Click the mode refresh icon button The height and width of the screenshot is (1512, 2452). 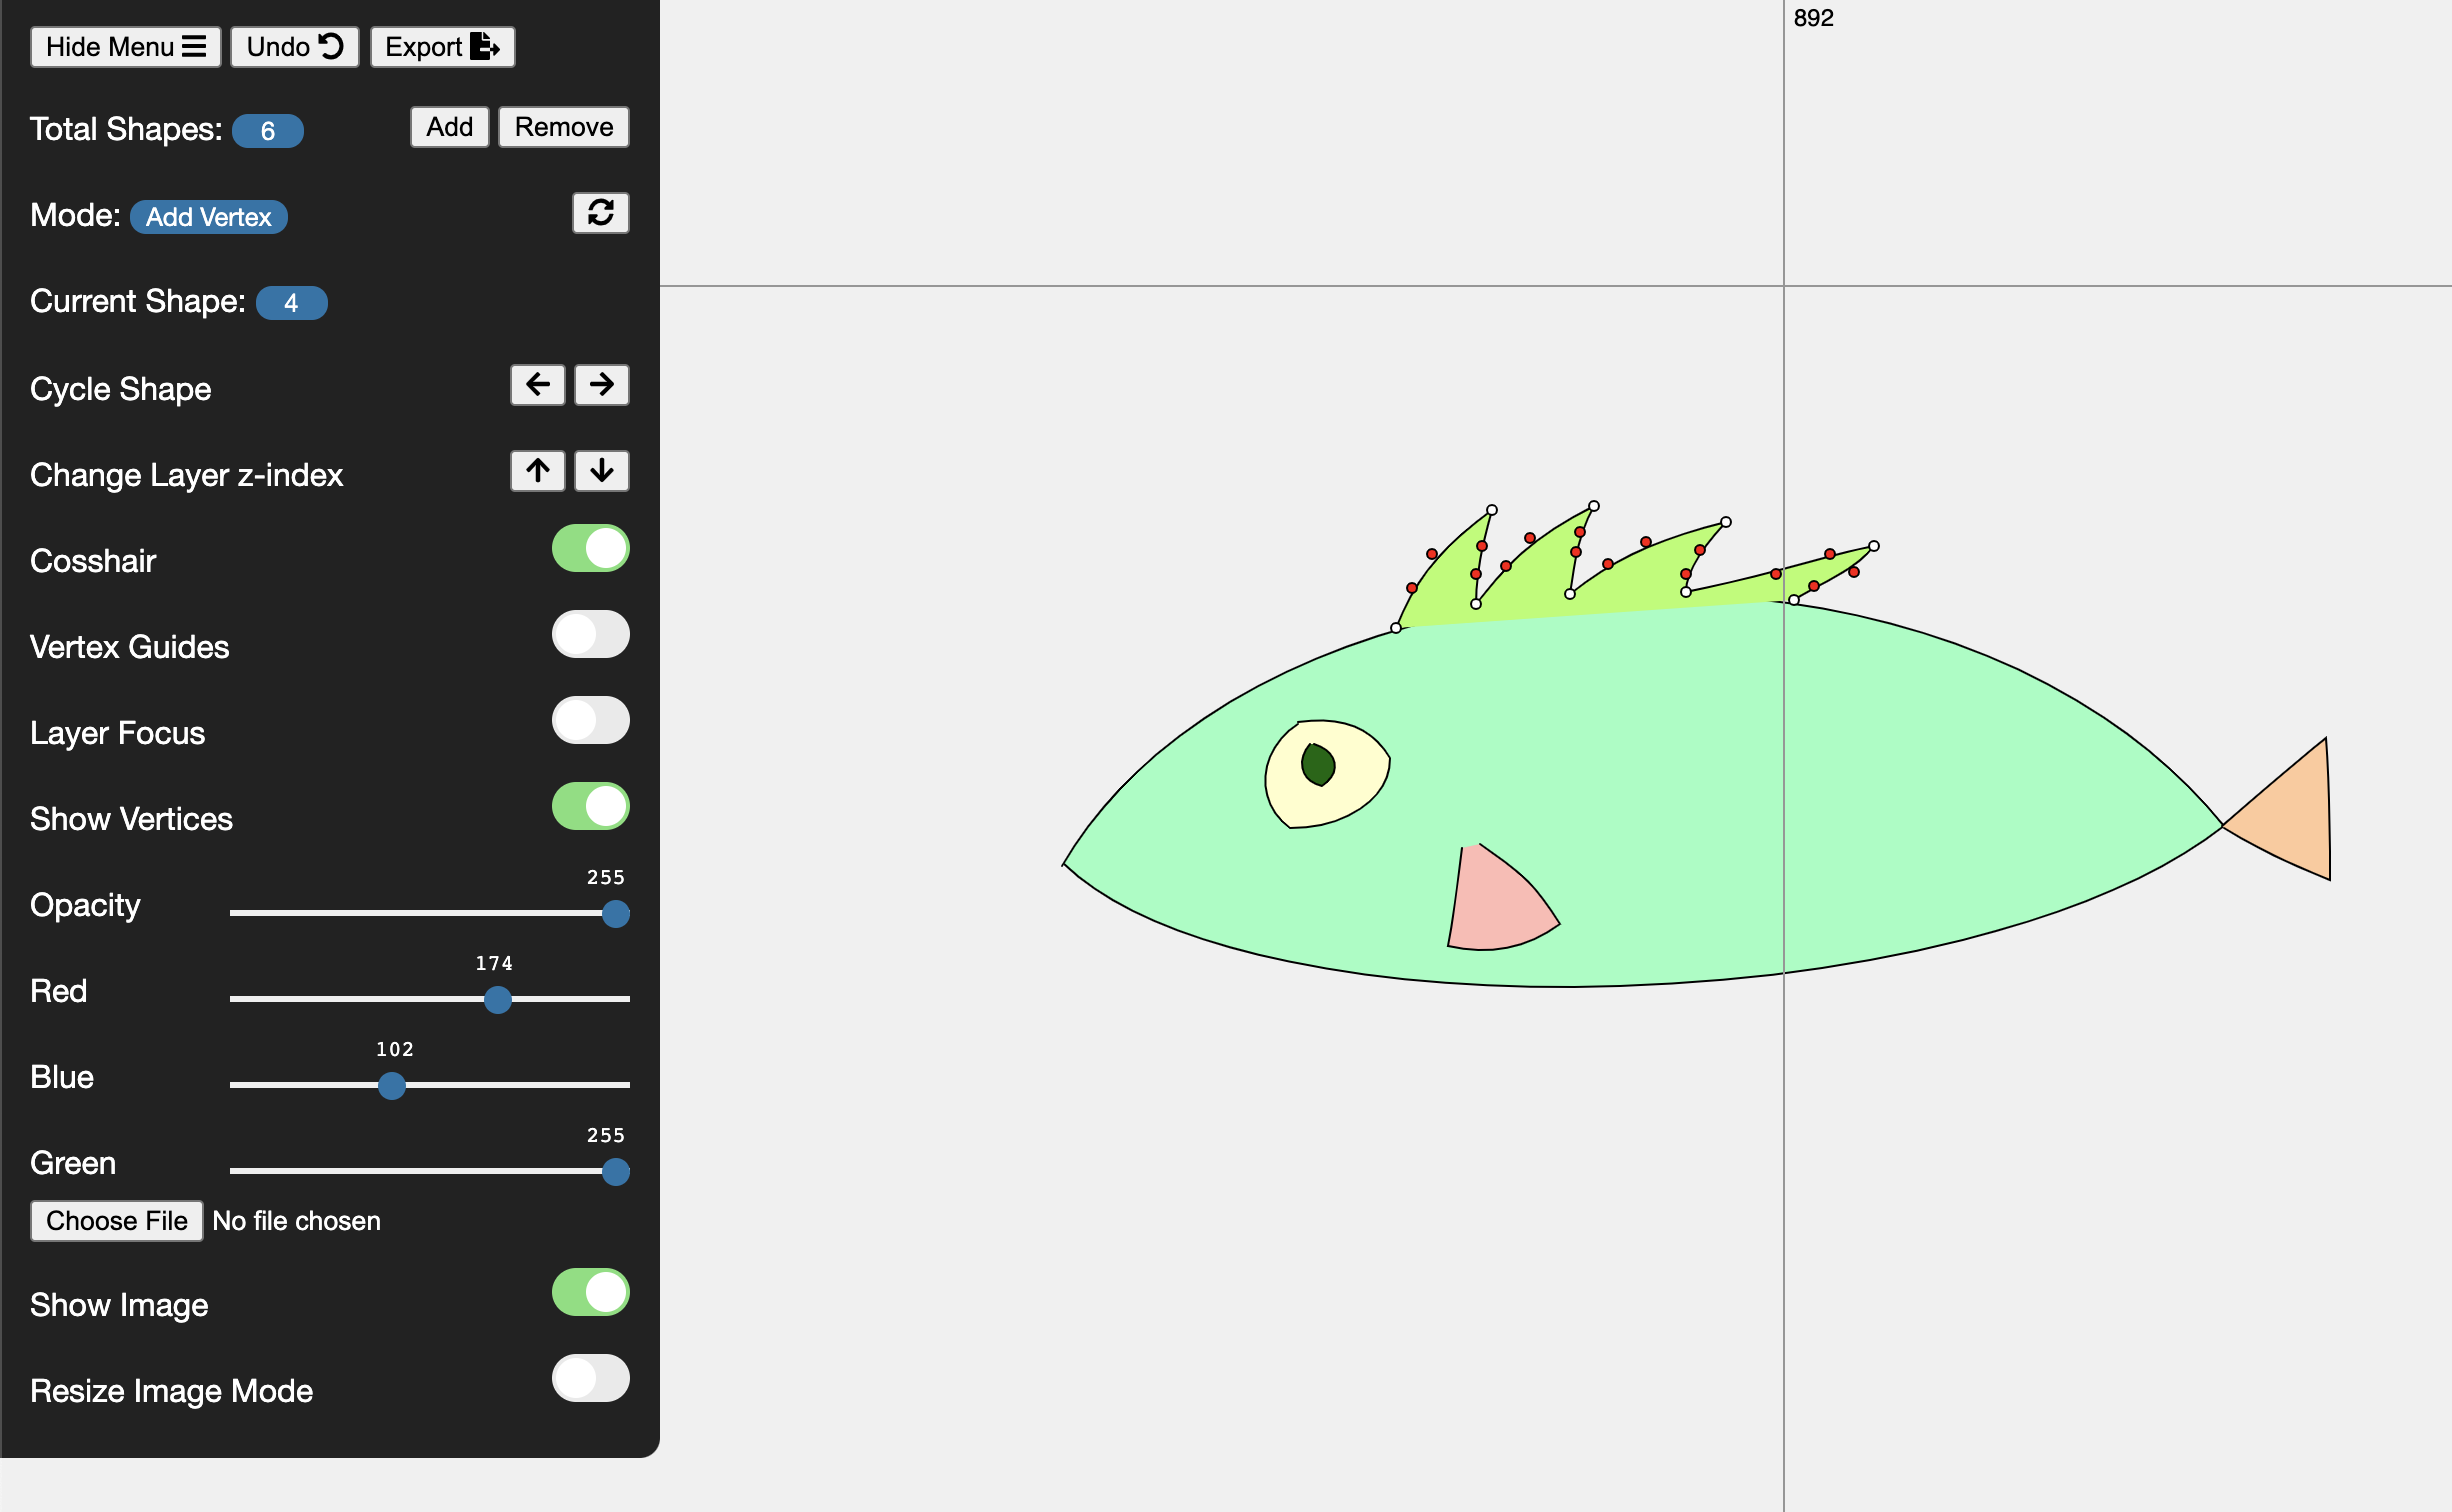tap(600, 213)
